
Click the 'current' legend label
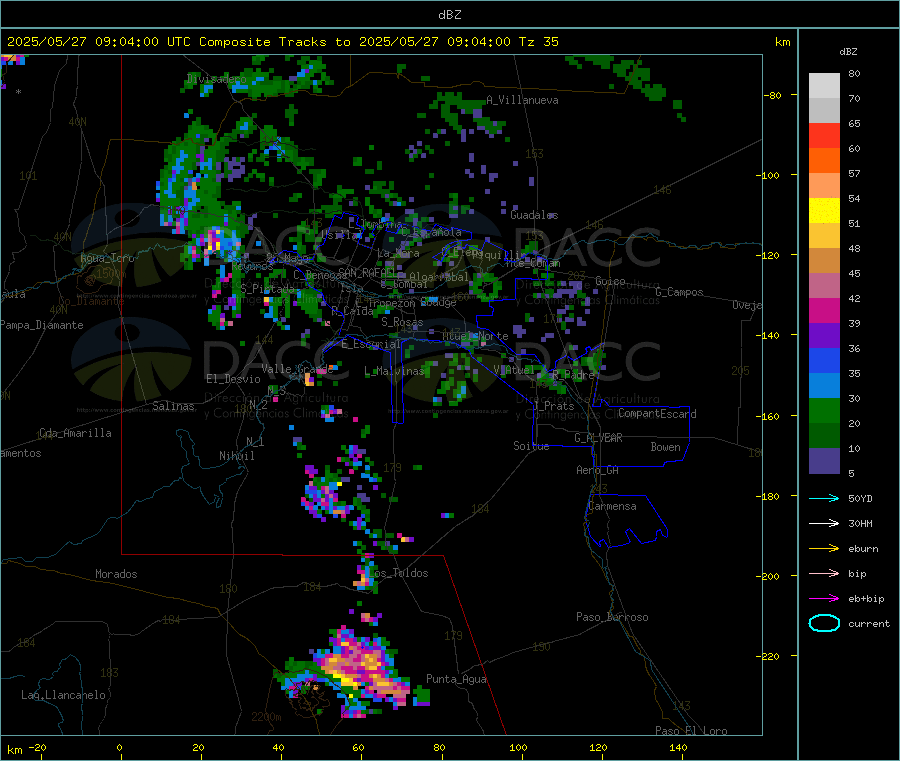[x=869, y=624]
